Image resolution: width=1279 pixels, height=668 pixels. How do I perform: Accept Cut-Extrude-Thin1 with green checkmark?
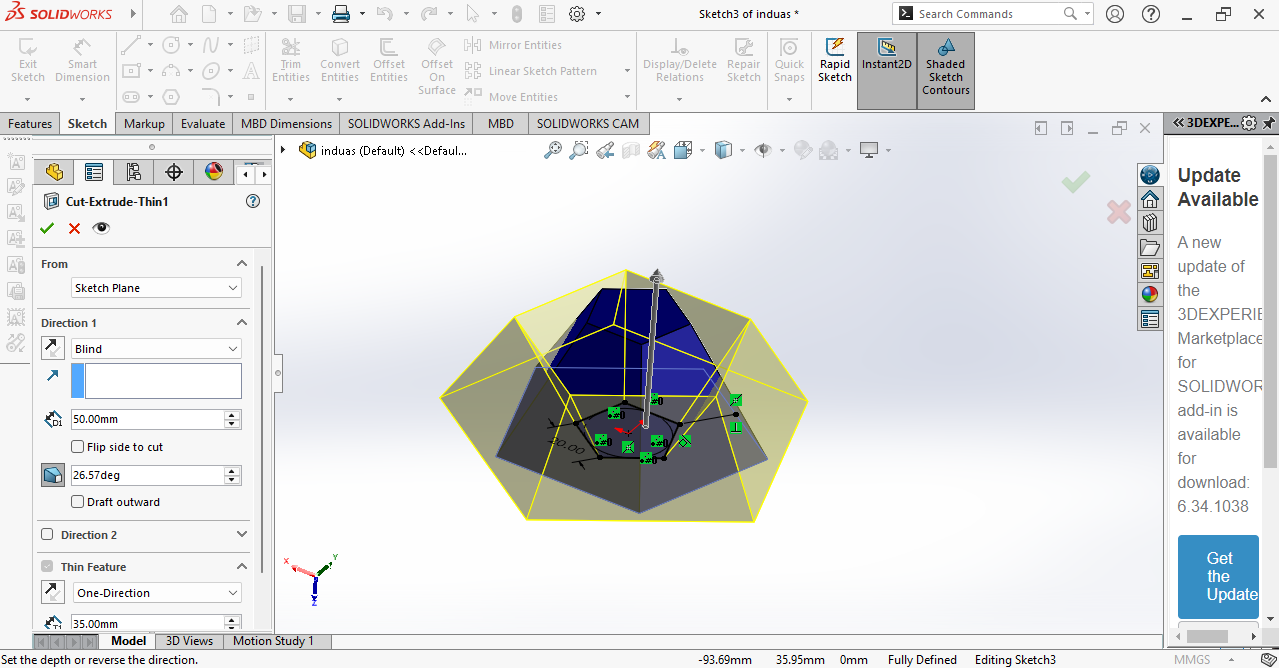click(x=47, y=228)
